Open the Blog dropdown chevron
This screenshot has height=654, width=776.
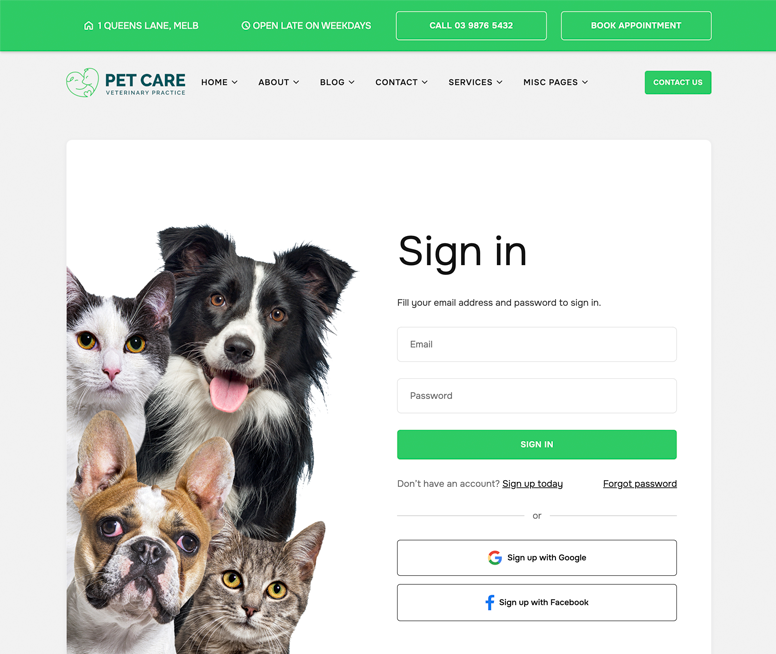351,82
